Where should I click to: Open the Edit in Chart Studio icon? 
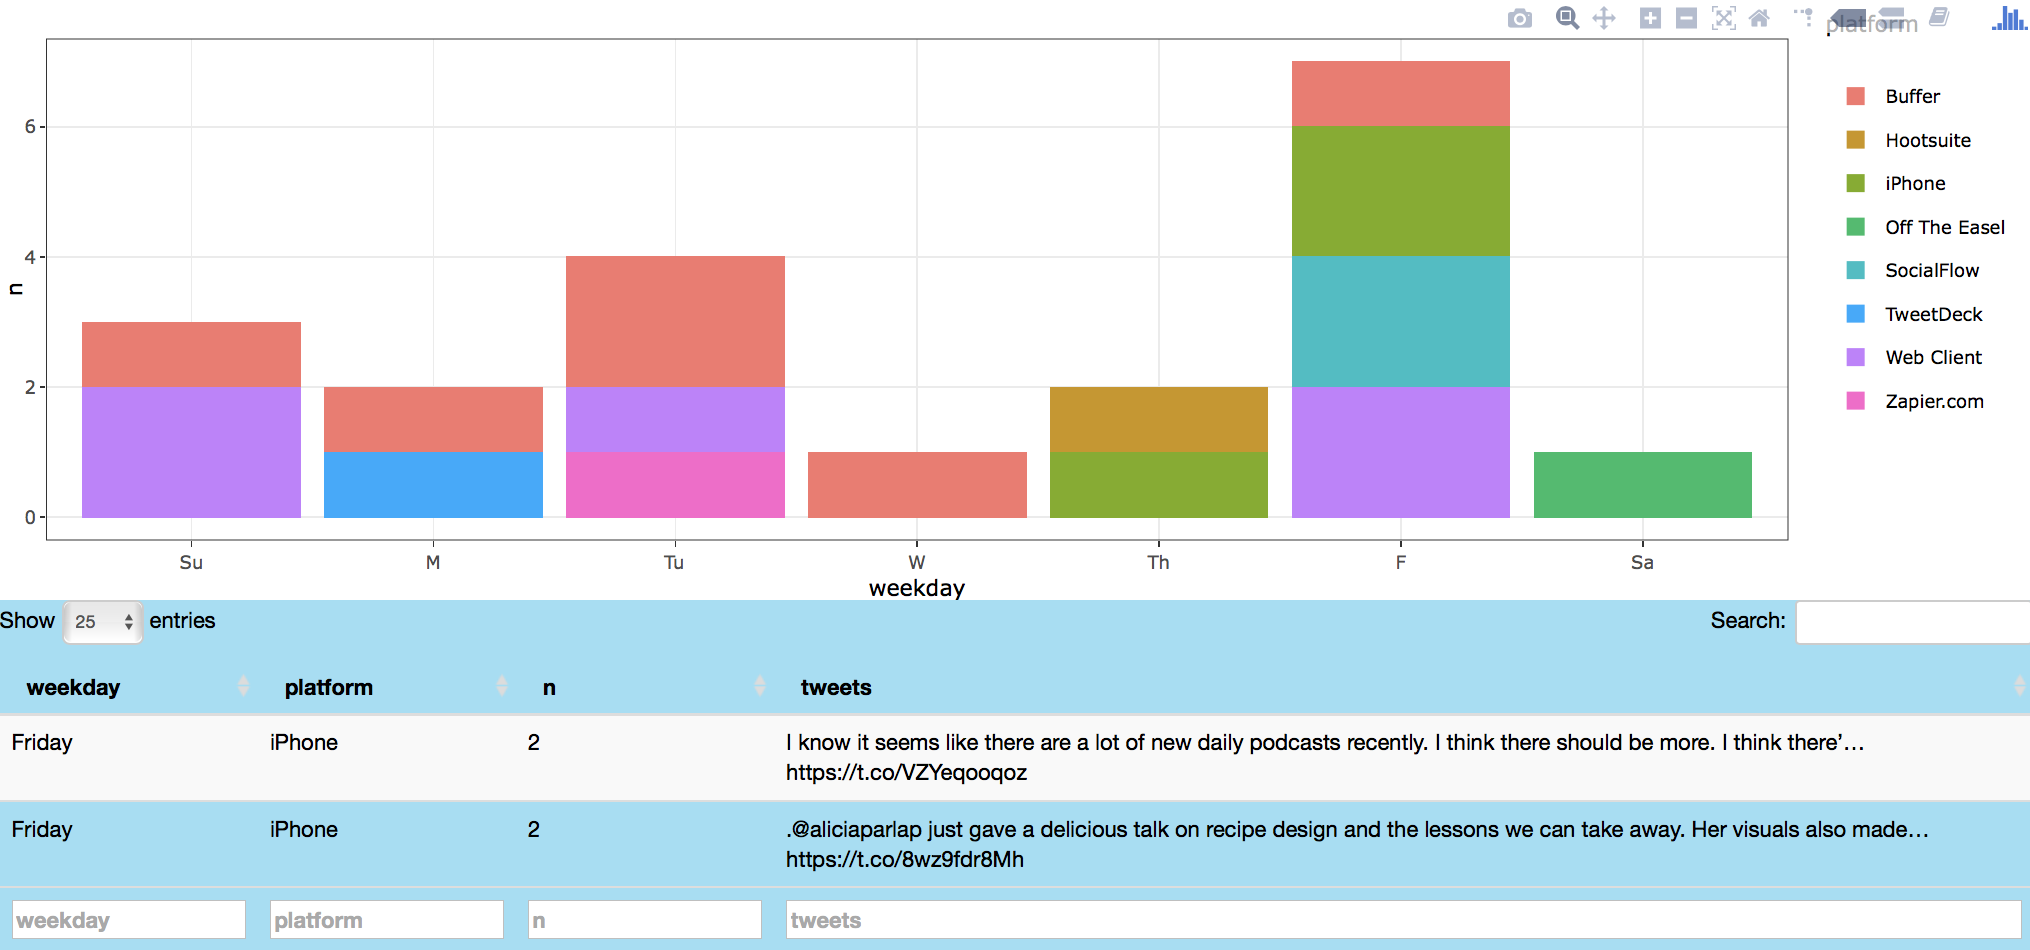pos(1939,17)
